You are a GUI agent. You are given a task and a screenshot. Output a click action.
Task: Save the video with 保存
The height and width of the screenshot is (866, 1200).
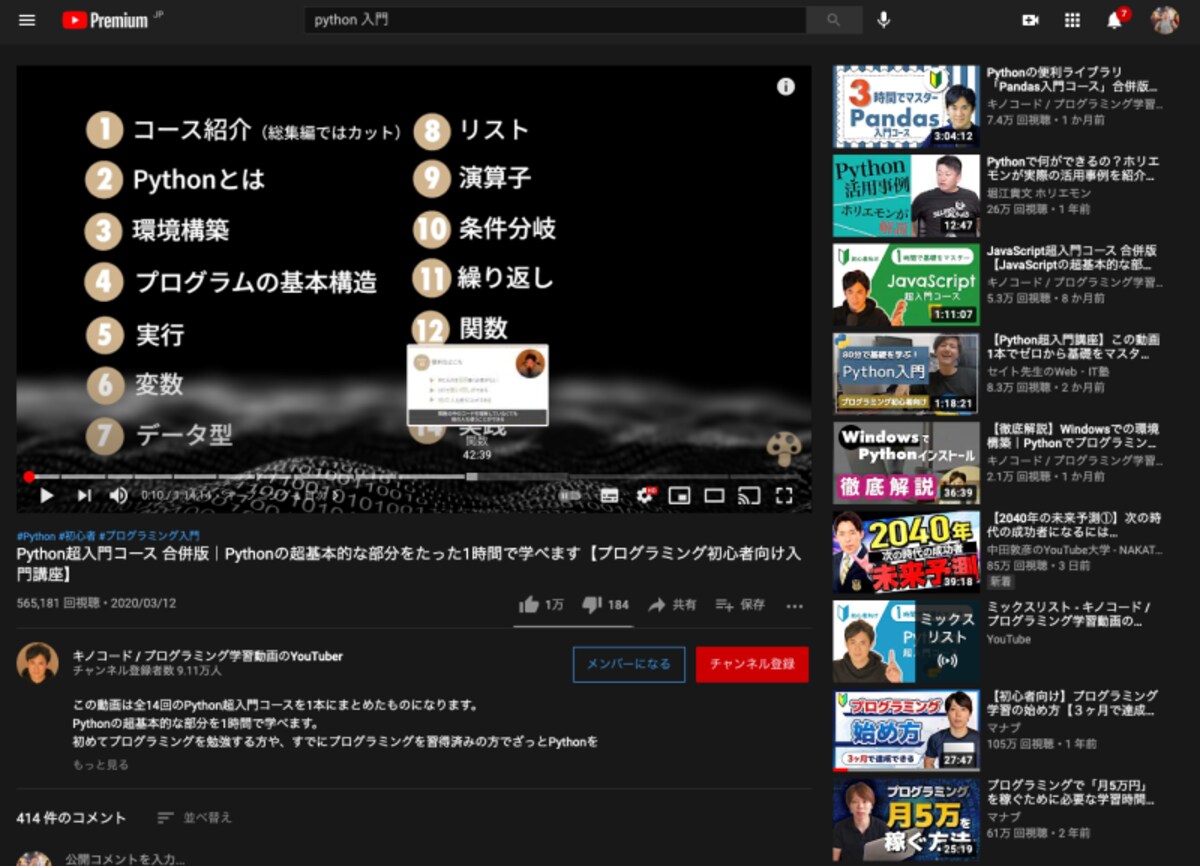point(740,605)
